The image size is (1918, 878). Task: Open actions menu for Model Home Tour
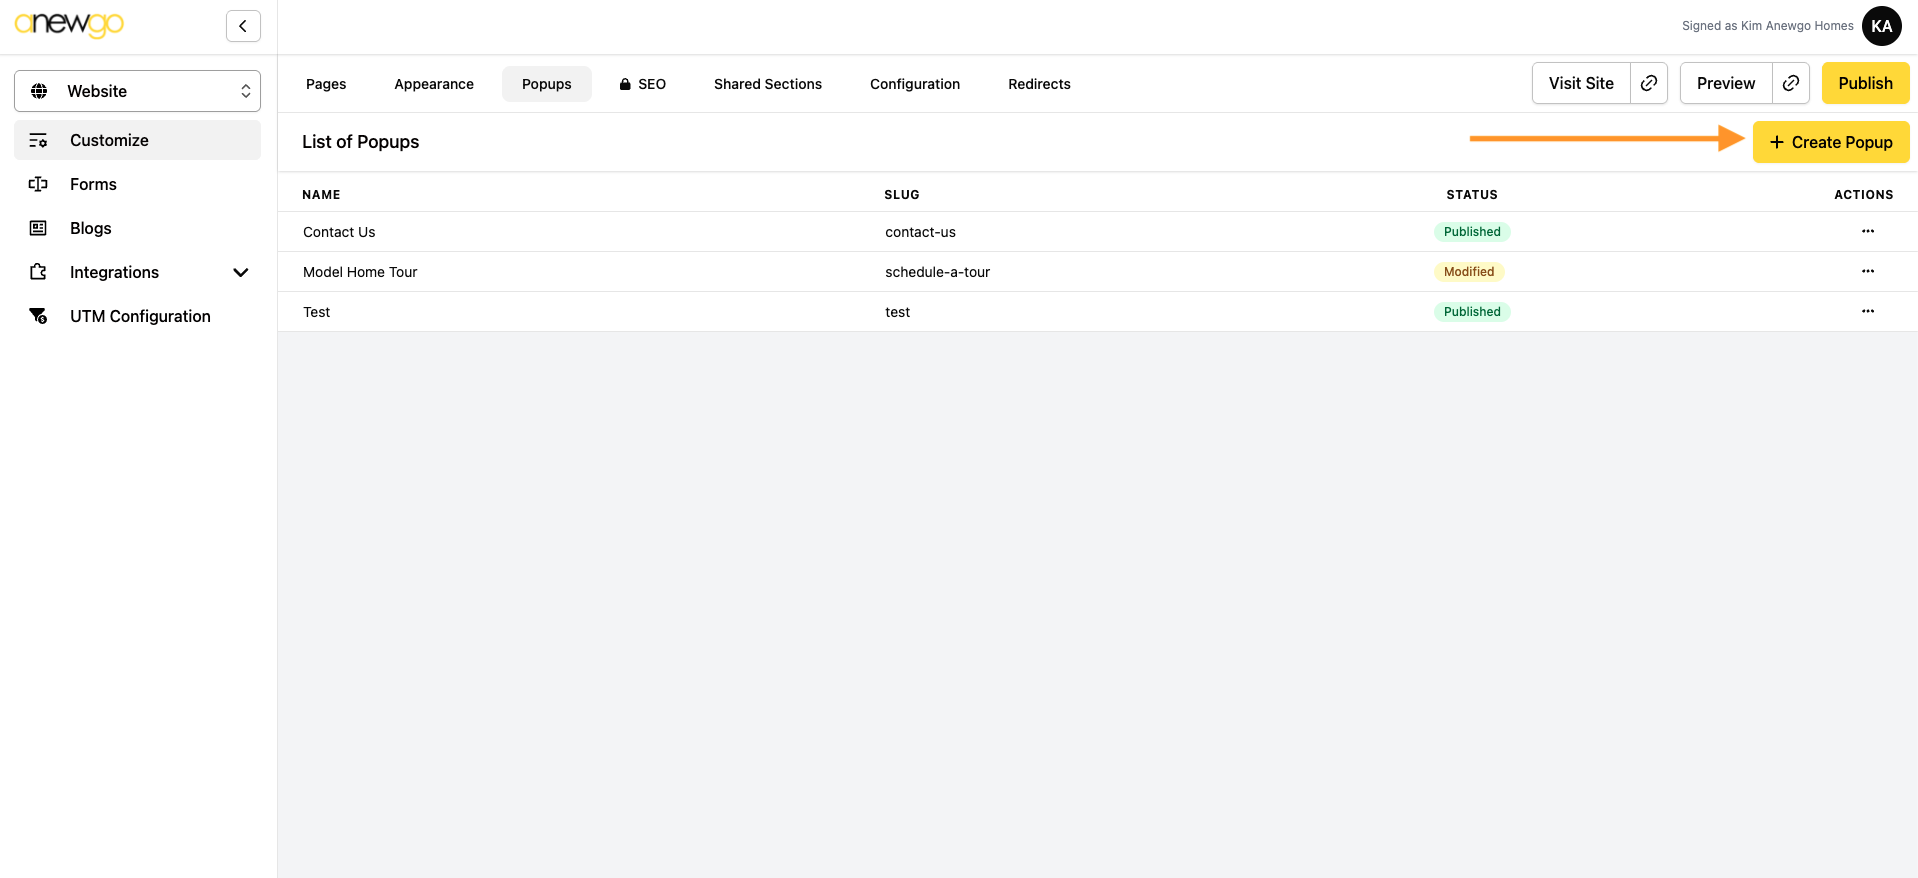click(x=1867, y=271)
